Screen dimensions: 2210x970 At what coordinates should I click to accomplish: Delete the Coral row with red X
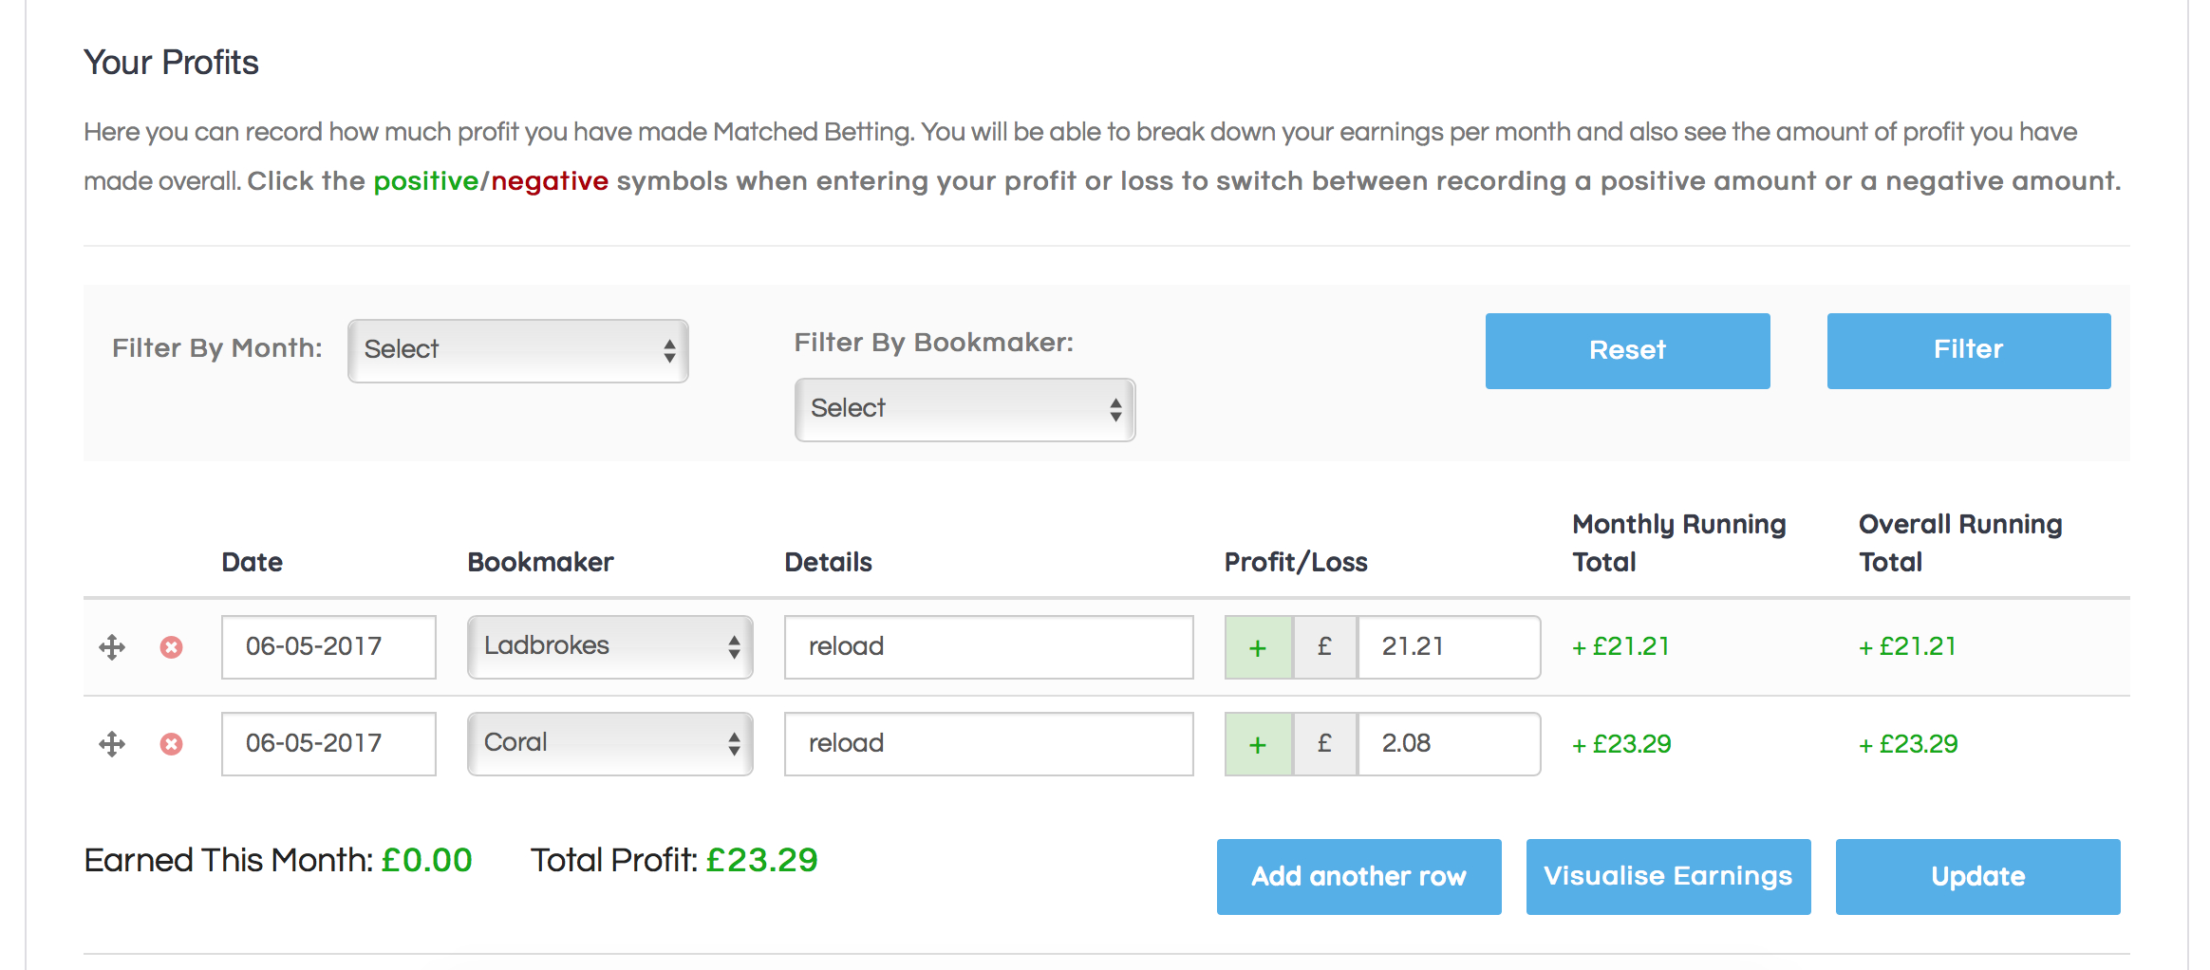(x=171, y=744)
